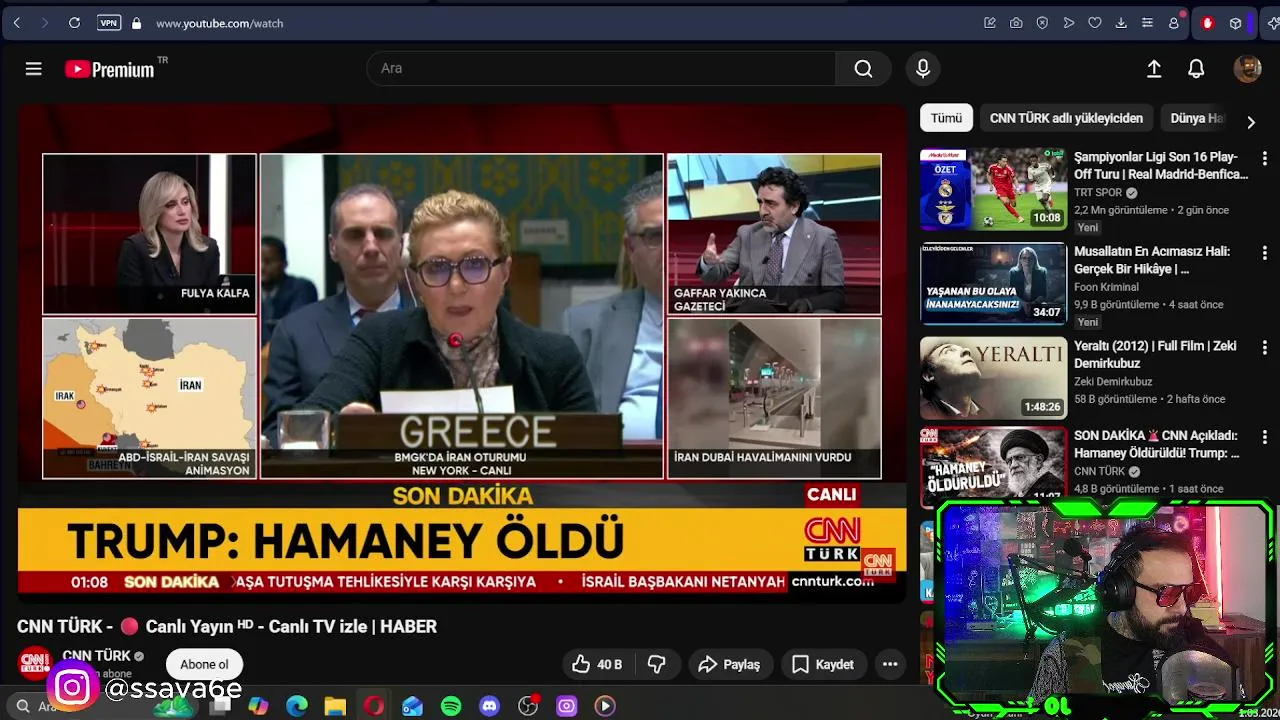Open OBS Studio from the taskbar
This screenshot has width=1280, height=720.
pos(528,706)
